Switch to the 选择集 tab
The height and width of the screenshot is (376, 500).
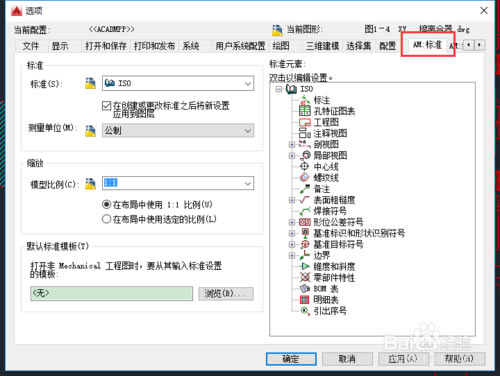(359, 46)
